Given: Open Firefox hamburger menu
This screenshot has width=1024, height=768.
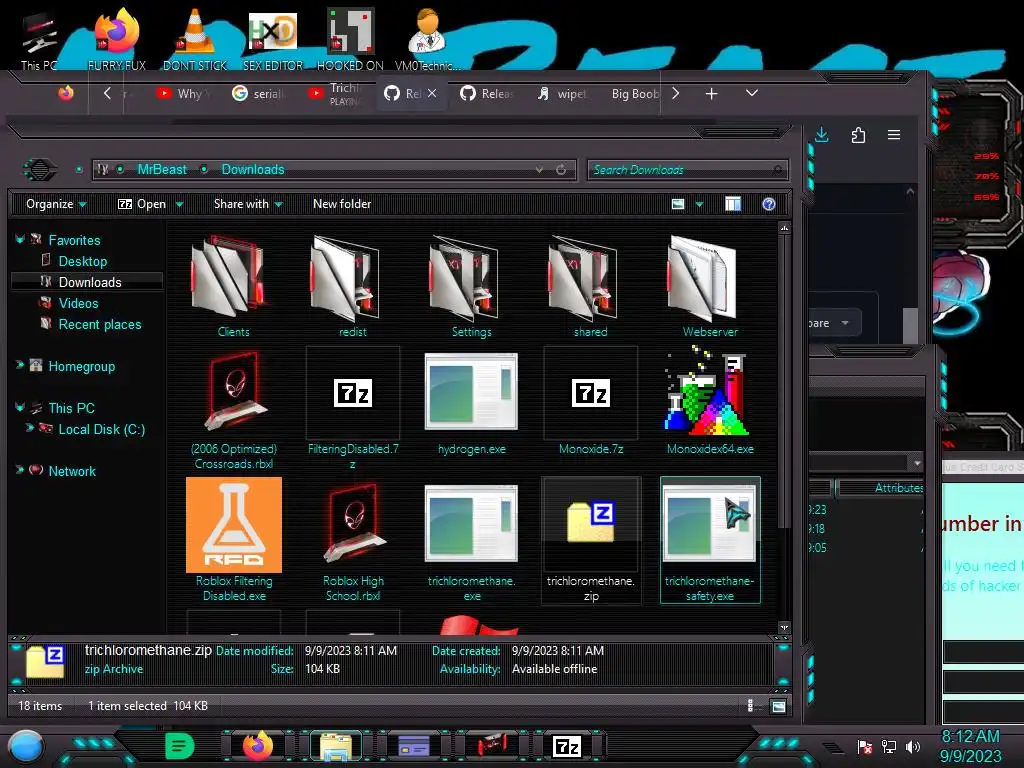Looking at the screenshot, I should 894,135.
